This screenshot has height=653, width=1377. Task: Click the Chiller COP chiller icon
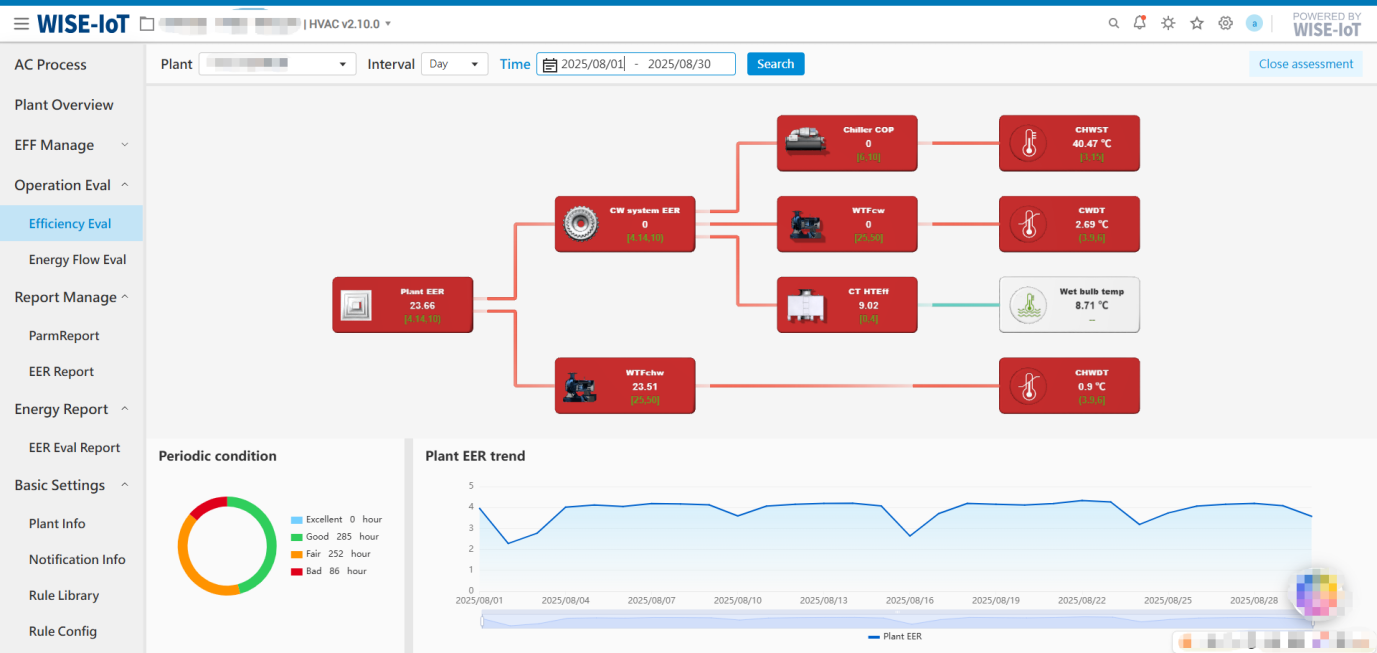[x=806, y=142]
